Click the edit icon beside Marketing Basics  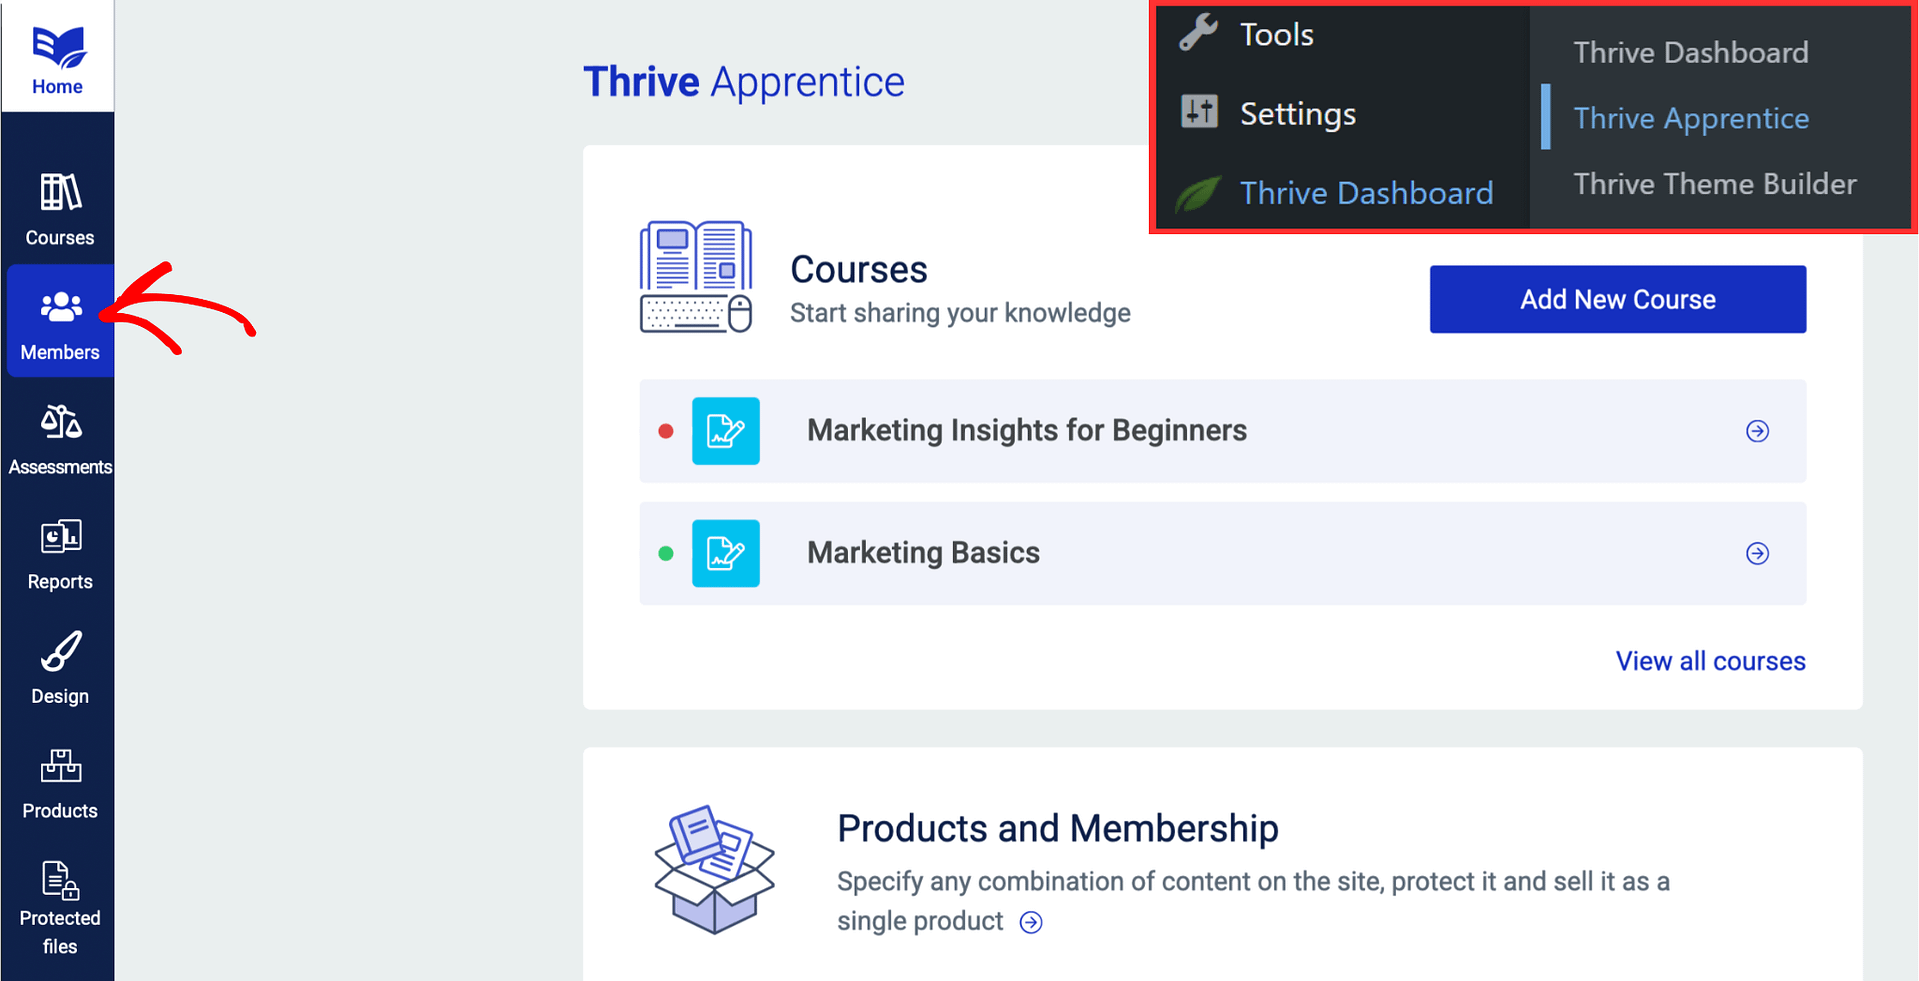coord(726,553)
